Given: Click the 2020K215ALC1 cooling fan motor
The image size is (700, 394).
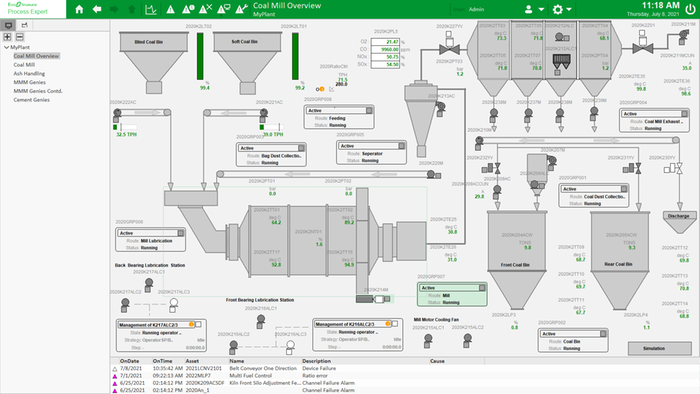Looking at the screenshot, I should point(428,341).
